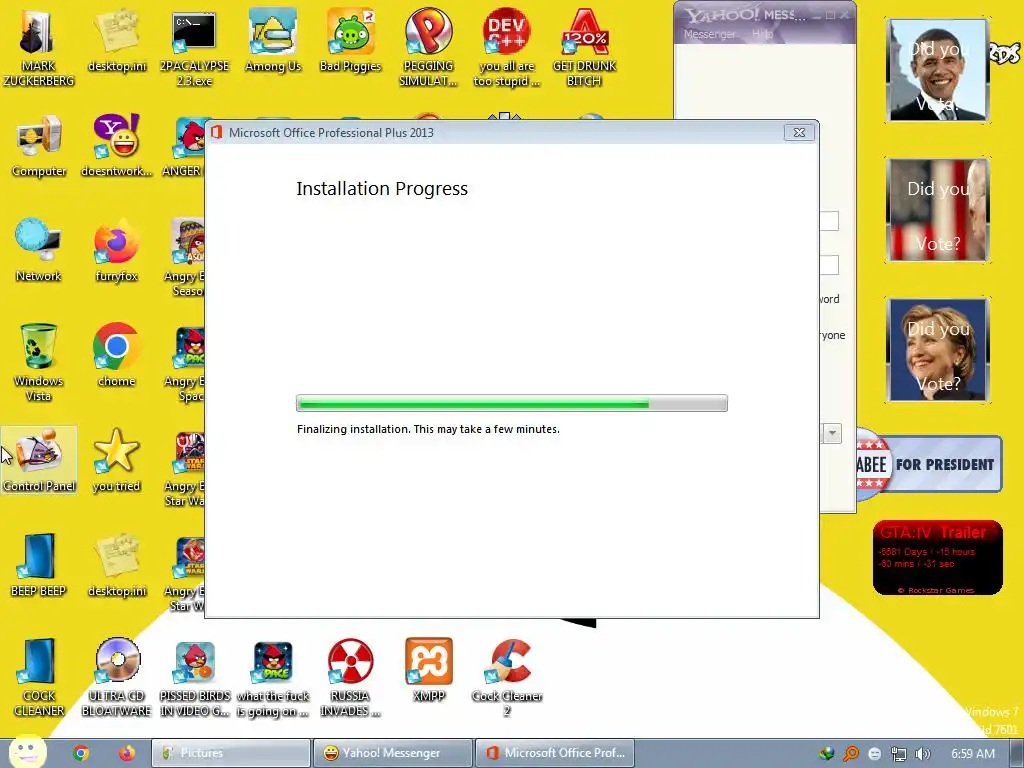Select the Bad Piggies shortcut
Screen dimensions: 1024x768
tap(350, 40)
